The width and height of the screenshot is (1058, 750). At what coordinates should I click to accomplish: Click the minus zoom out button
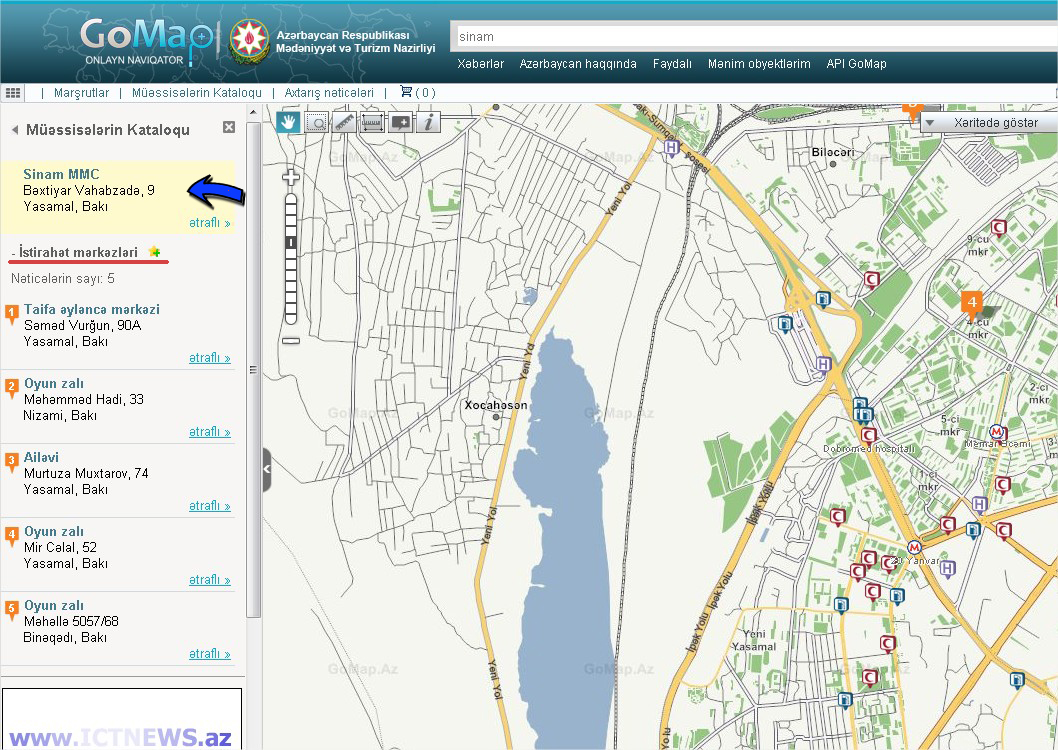point(291,341)
